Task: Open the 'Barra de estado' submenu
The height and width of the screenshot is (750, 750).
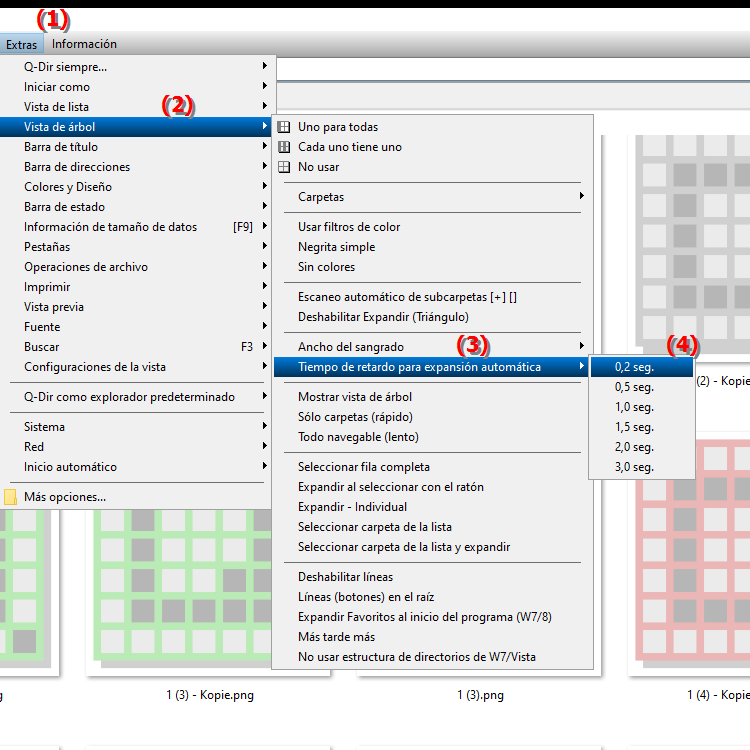Action: click(136, 207)
